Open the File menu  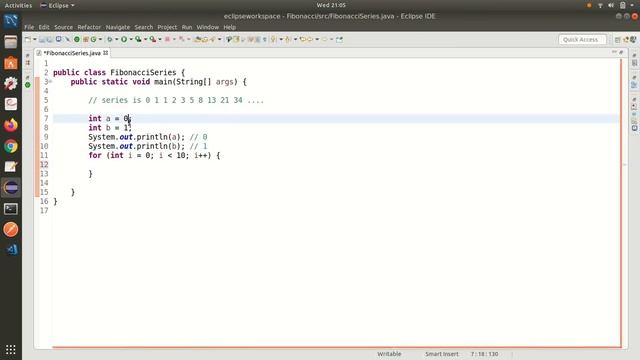[29, 27]
